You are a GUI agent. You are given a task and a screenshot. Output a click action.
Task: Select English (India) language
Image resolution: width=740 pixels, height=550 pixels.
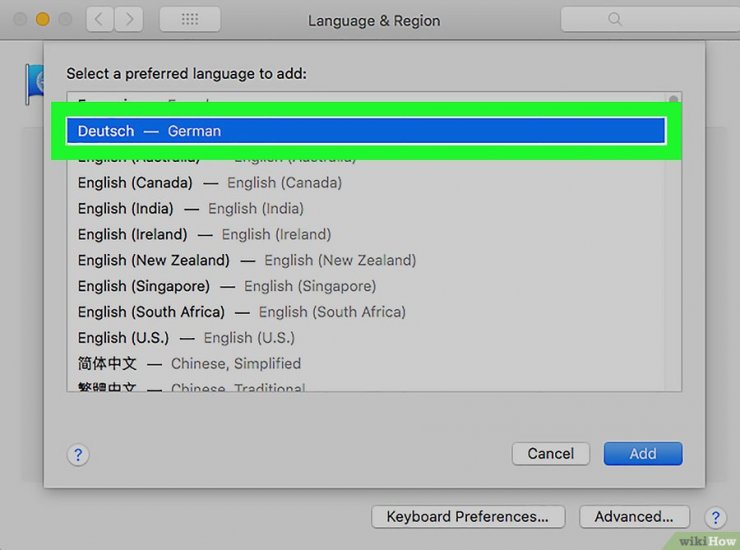click(x=366, y=208)
